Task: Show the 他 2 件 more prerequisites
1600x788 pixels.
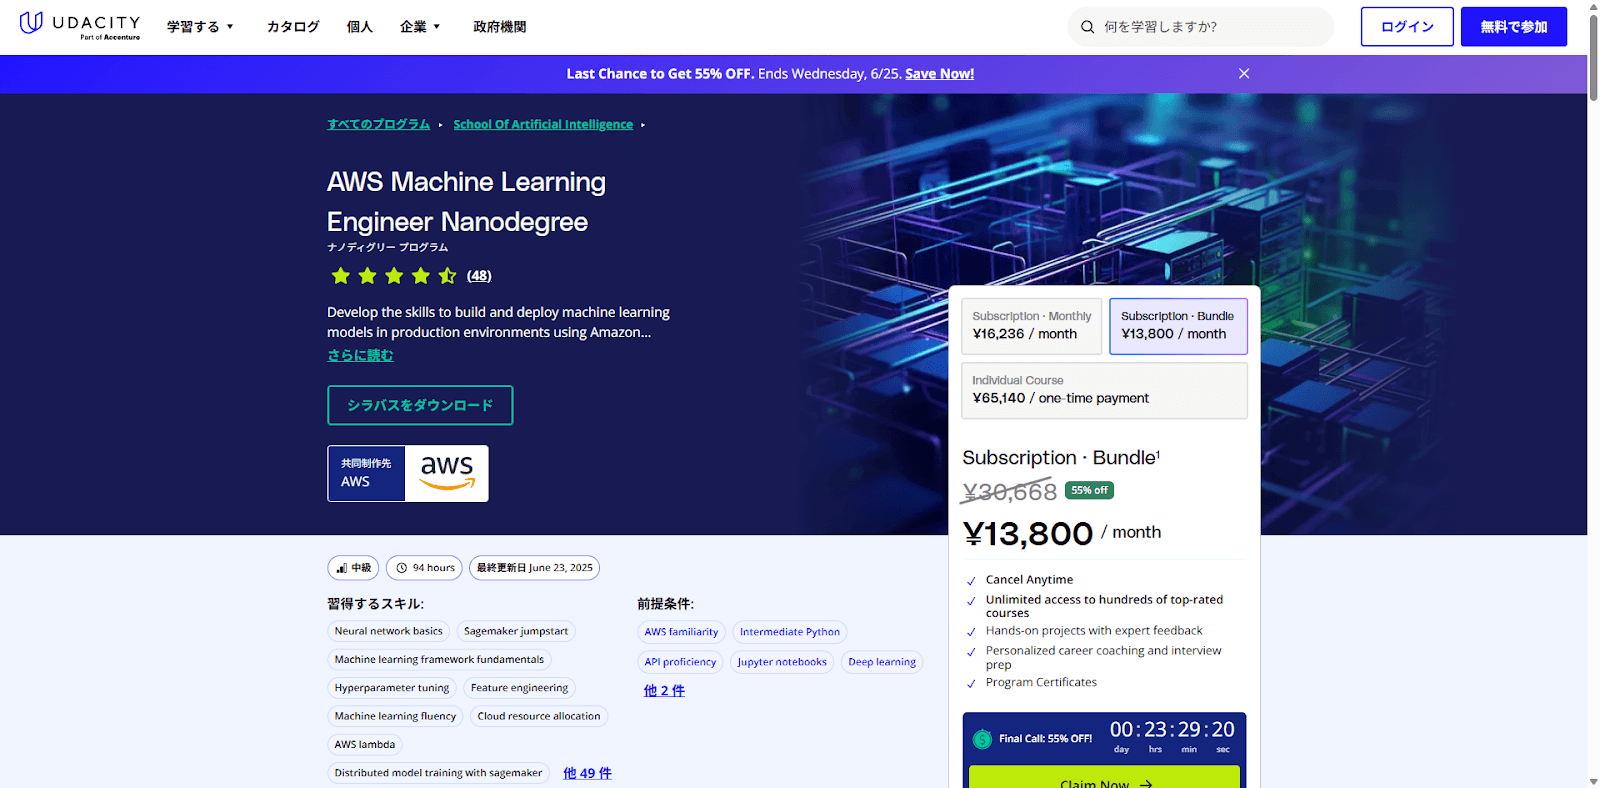Action: tap(664, 691)
